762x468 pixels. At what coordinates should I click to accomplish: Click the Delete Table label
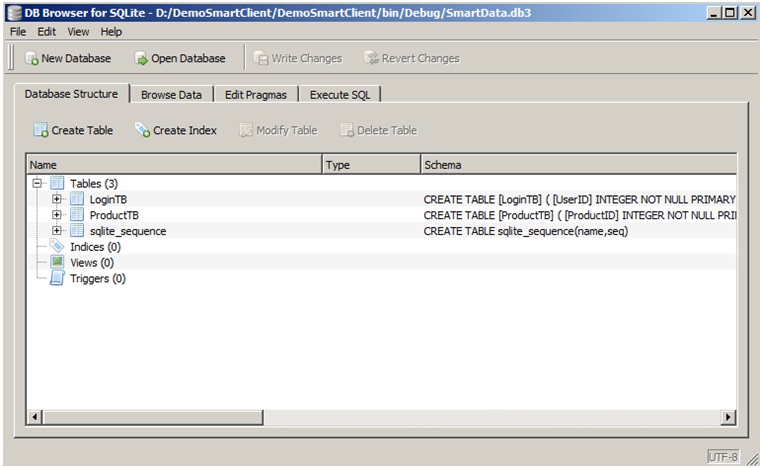click(x=387, y=130)
